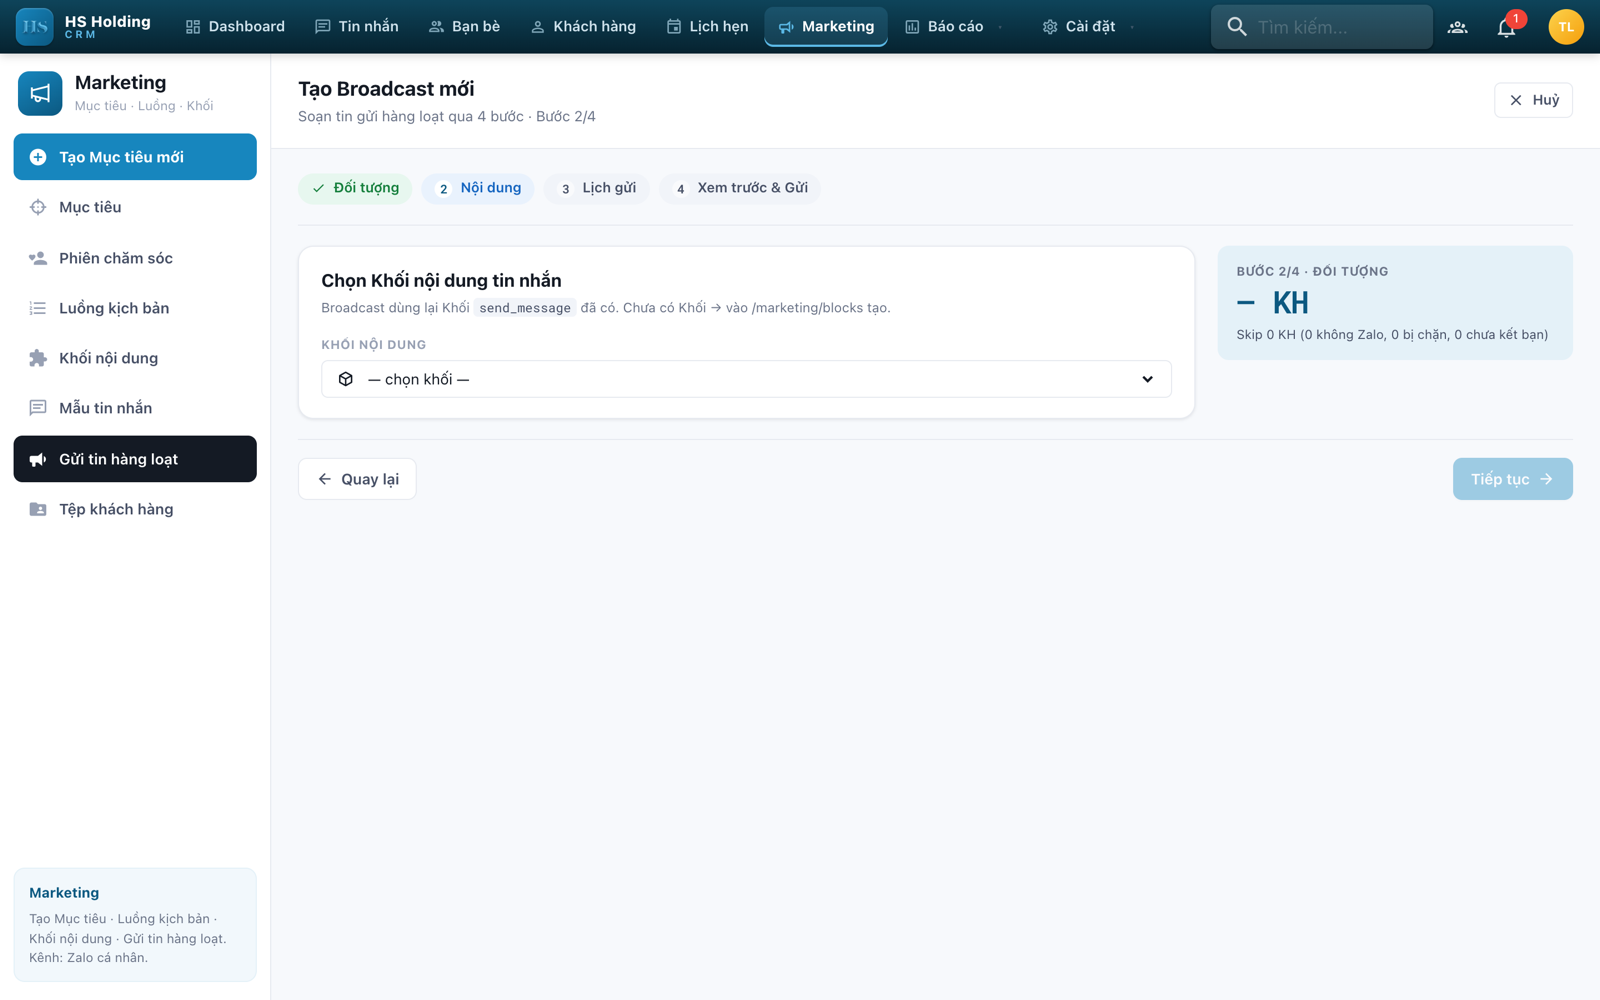The height and width of the screenshot is (1000, 1600).
Task: Expand the Cài đặt dropdown menu
Action: tap(1088, 27)
